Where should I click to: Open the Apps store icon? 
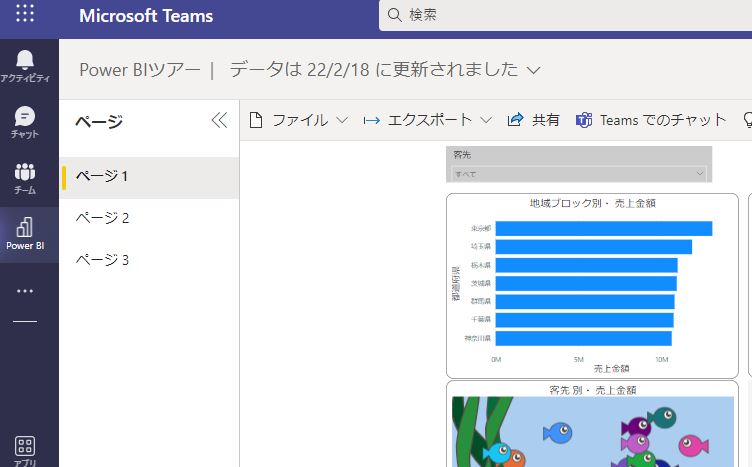click(26, 448)
